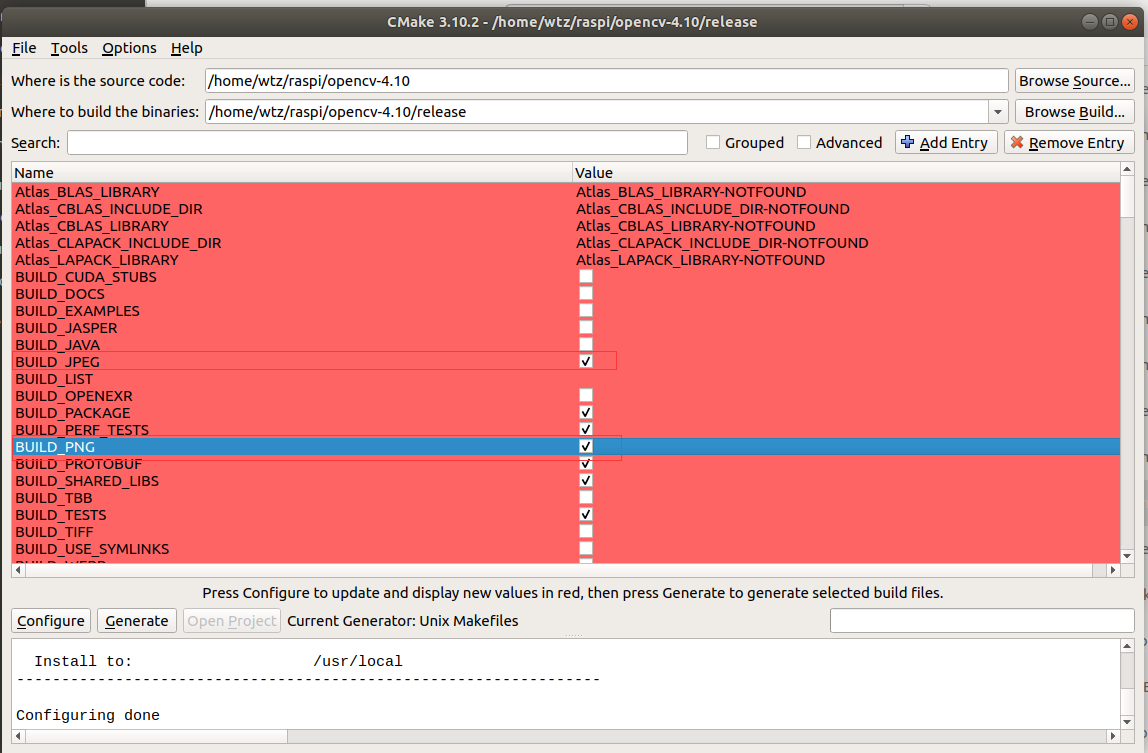
Task: Enable the Grouped checkbox
Action: coord(713,142)
